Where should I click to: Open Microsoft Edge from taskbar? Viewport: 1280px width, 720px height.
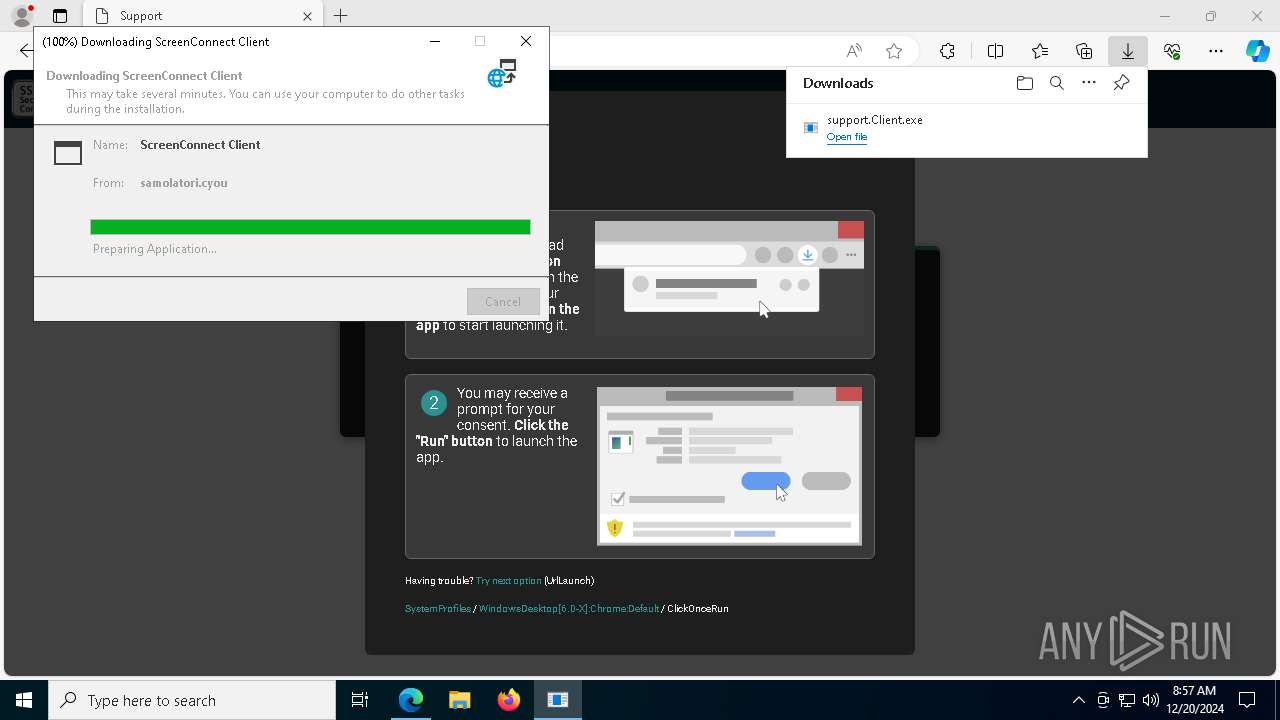click(411, 700)
